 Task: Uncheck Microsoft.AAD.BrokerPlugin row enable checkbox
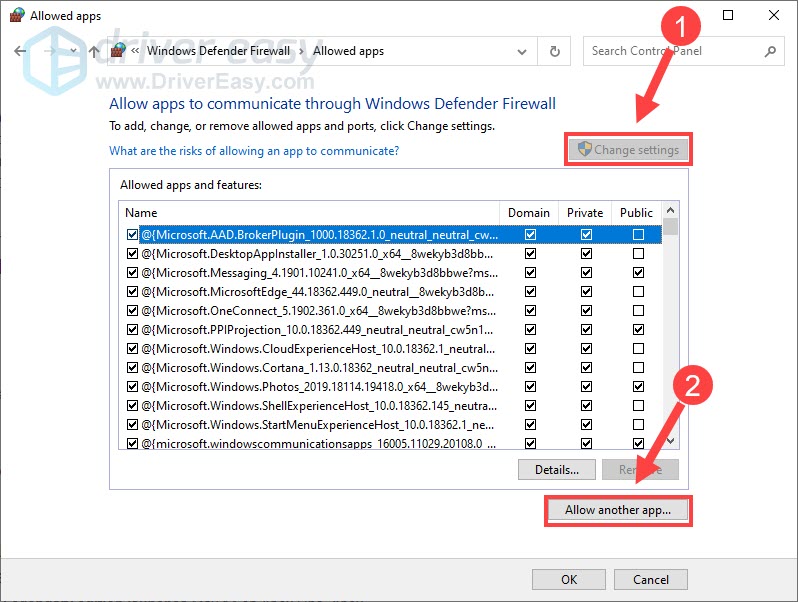tap(132, 235)
